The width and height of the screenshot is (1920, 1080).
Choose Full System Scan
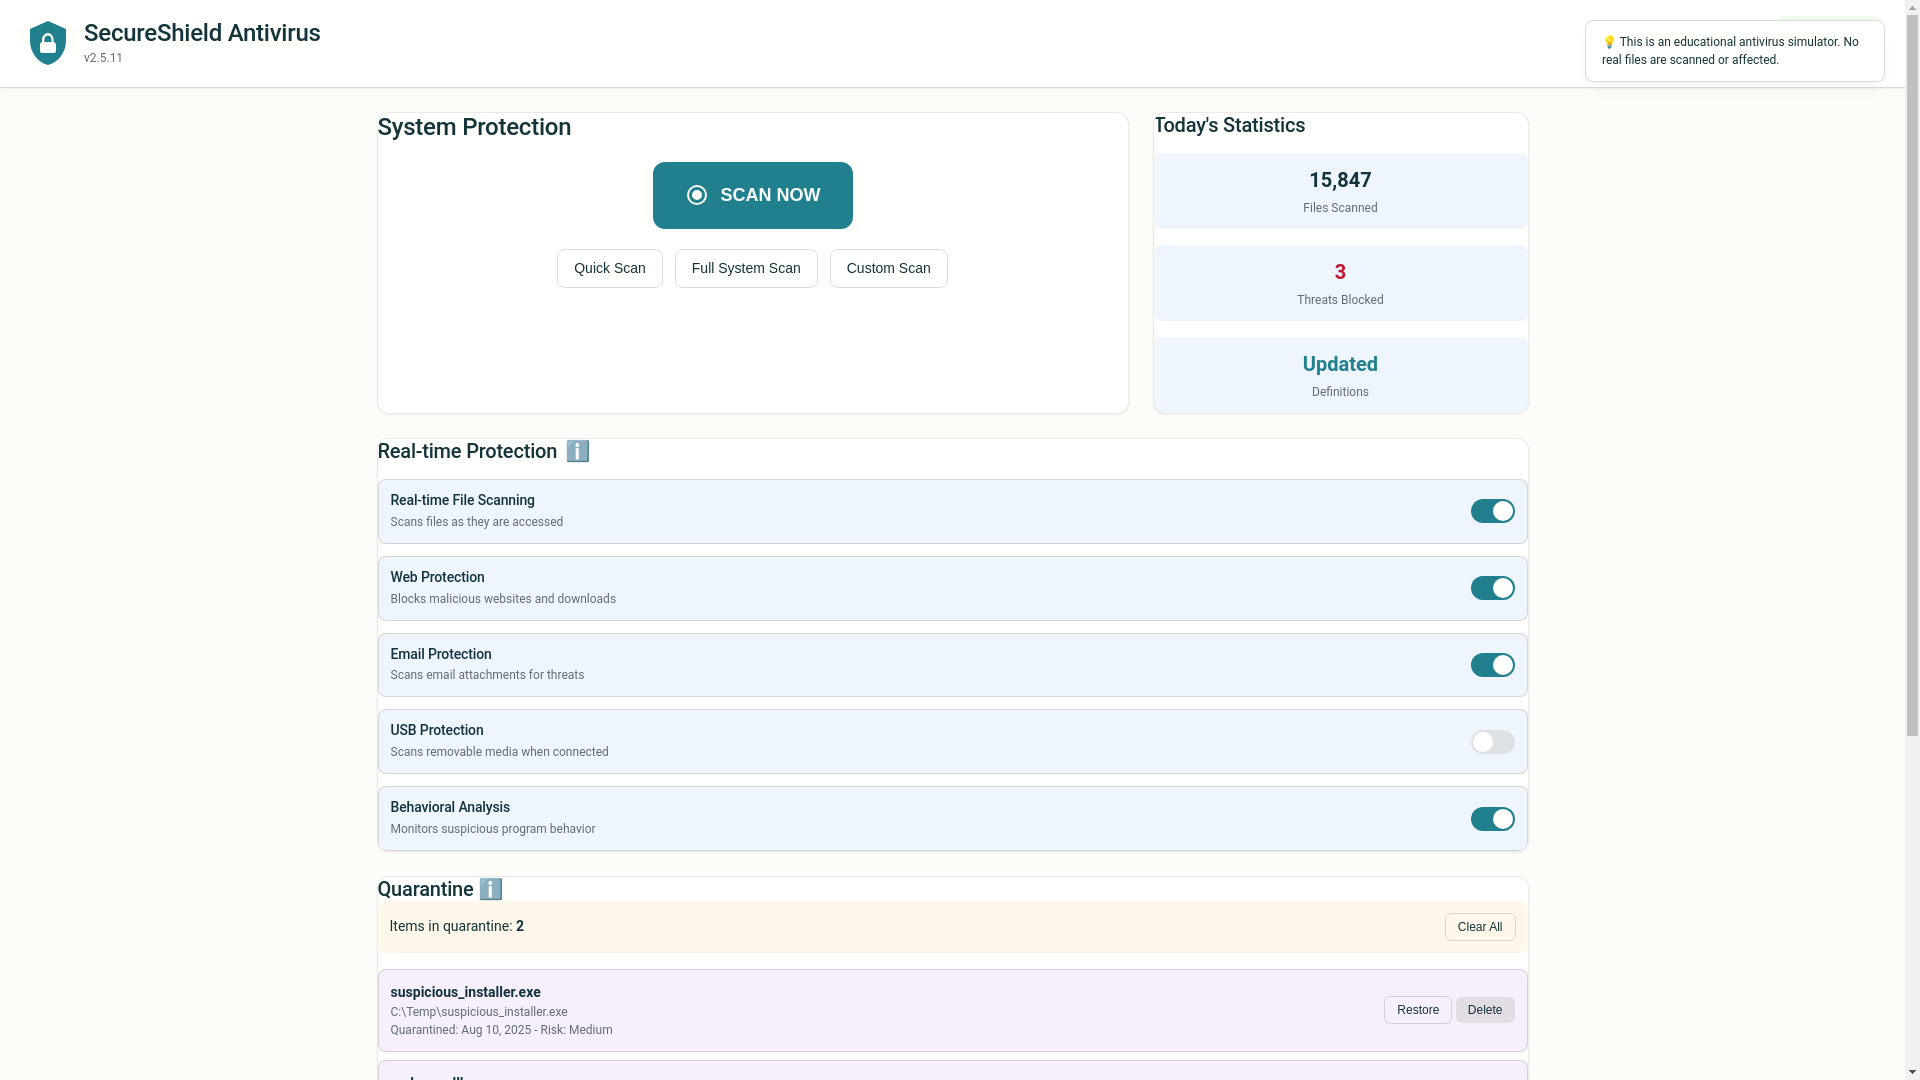pyautogui.click(x=746, y=268)
